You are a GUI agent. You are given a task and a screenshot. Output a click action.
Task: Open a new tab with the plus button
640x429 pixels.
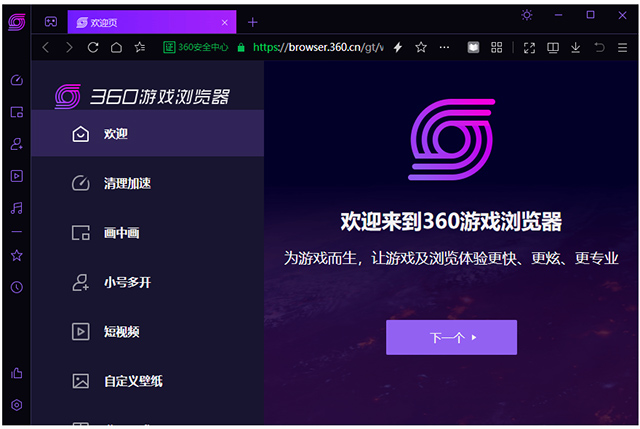253,22
